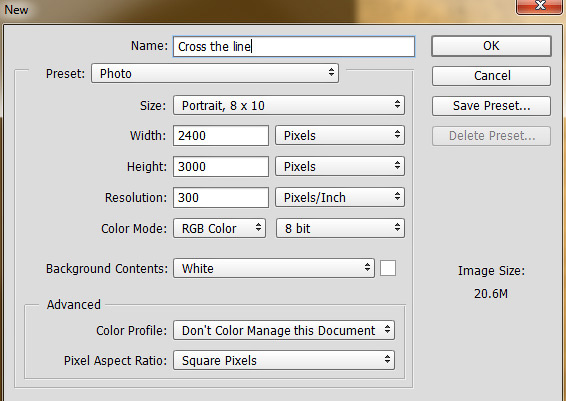
Task: Open the Width units Pixels dropdown
Action: 340,135
